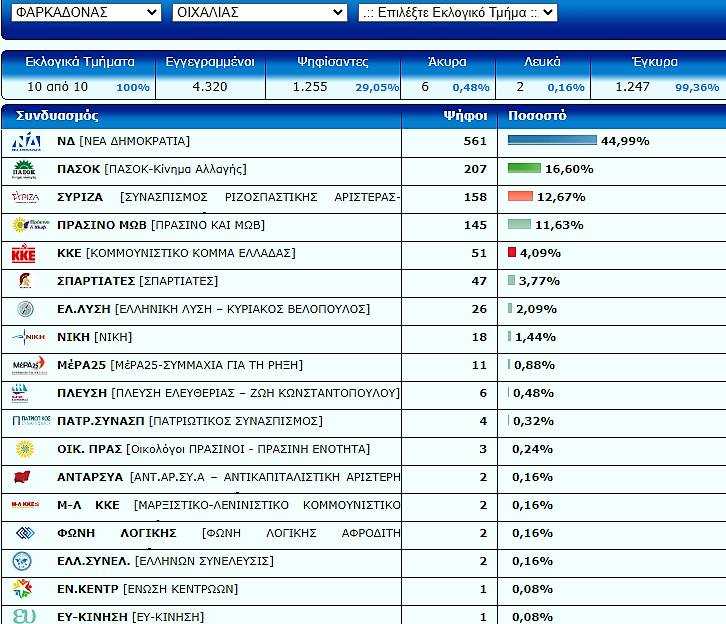Open the ΟΙΧΑΛΙΑΣ district dropdown
726x624 pixels.
coord(259,12)
